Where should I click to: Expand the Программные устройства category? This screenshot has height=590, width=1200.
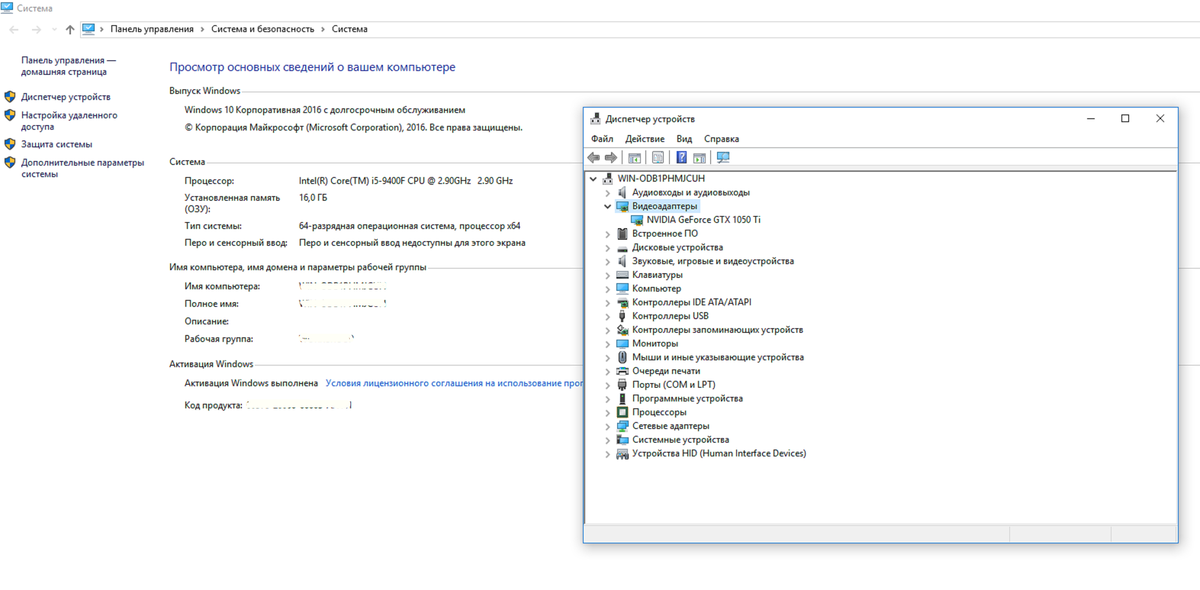(607, 398)
